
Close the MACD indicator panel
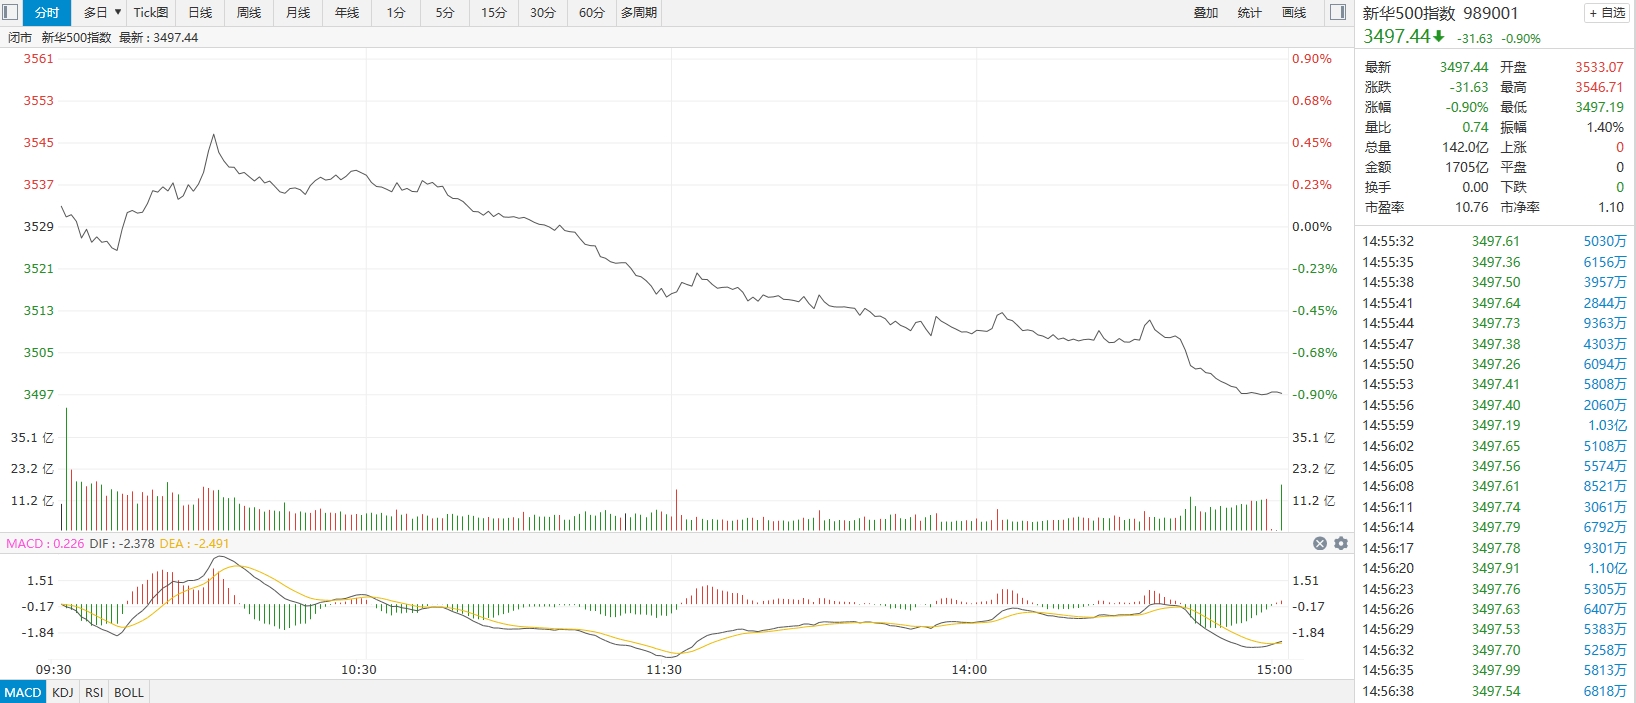tap(1320, 543)
